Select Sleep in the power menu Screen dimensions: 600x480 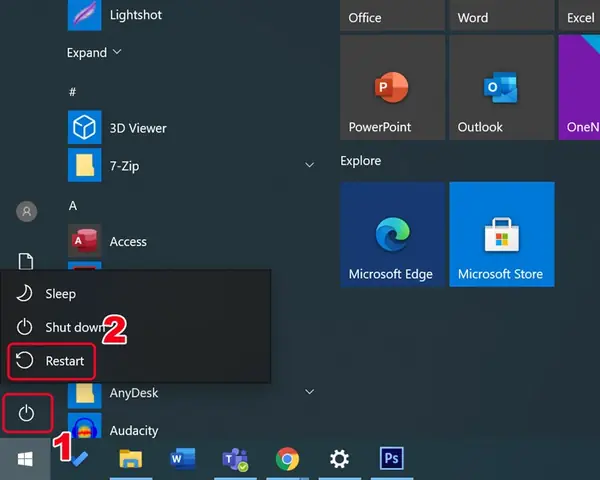(x=136, y=294)
